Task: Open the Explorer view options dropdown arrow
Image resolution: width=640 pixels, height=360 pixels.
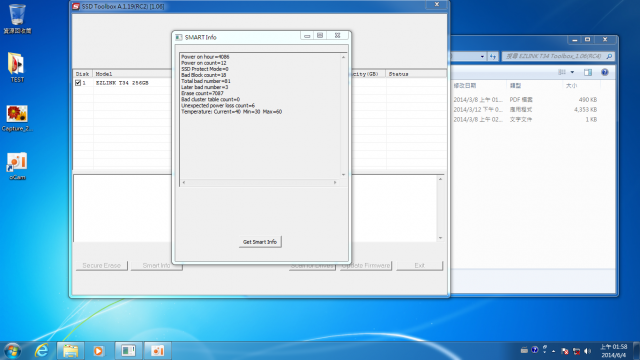Action: 572,72
